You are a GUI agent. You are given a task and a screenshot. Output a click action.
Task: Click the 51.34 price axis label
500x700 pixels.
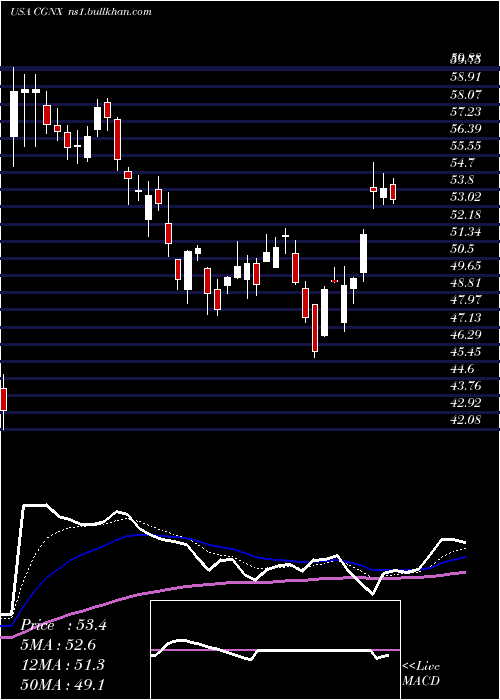pos(466,232)
